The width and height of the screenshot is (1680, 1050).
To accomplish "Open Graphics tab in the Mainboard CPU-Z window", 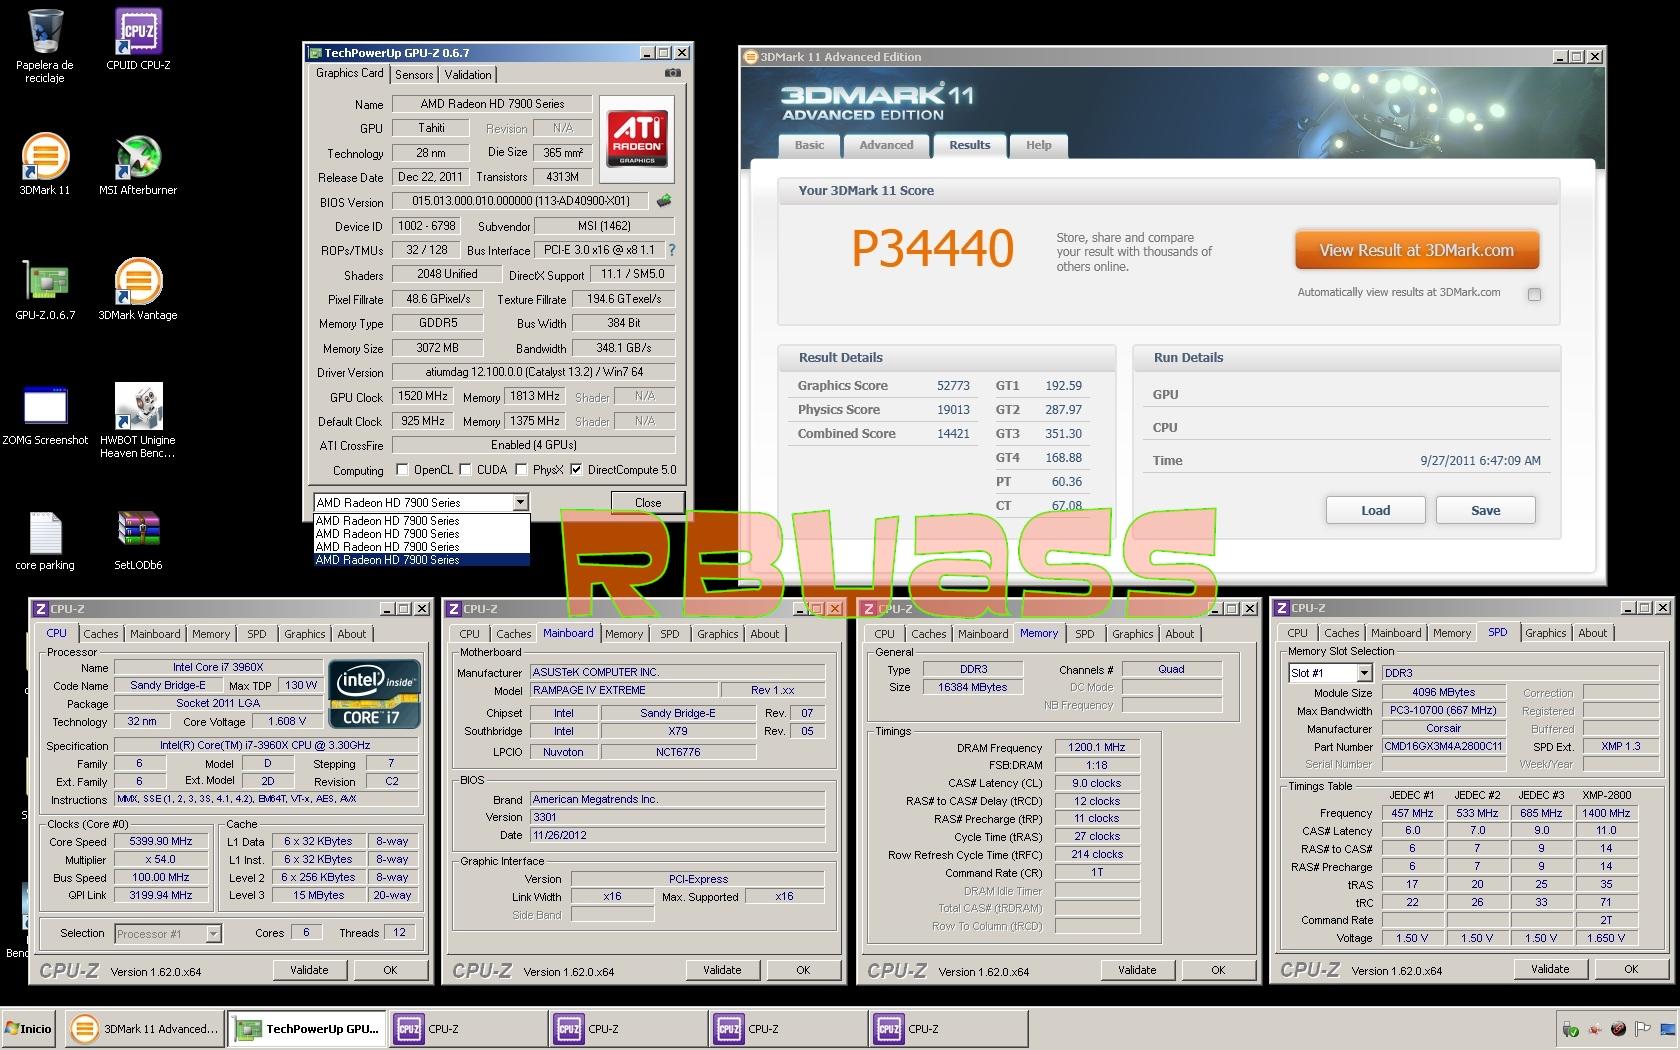I will 718,634.
